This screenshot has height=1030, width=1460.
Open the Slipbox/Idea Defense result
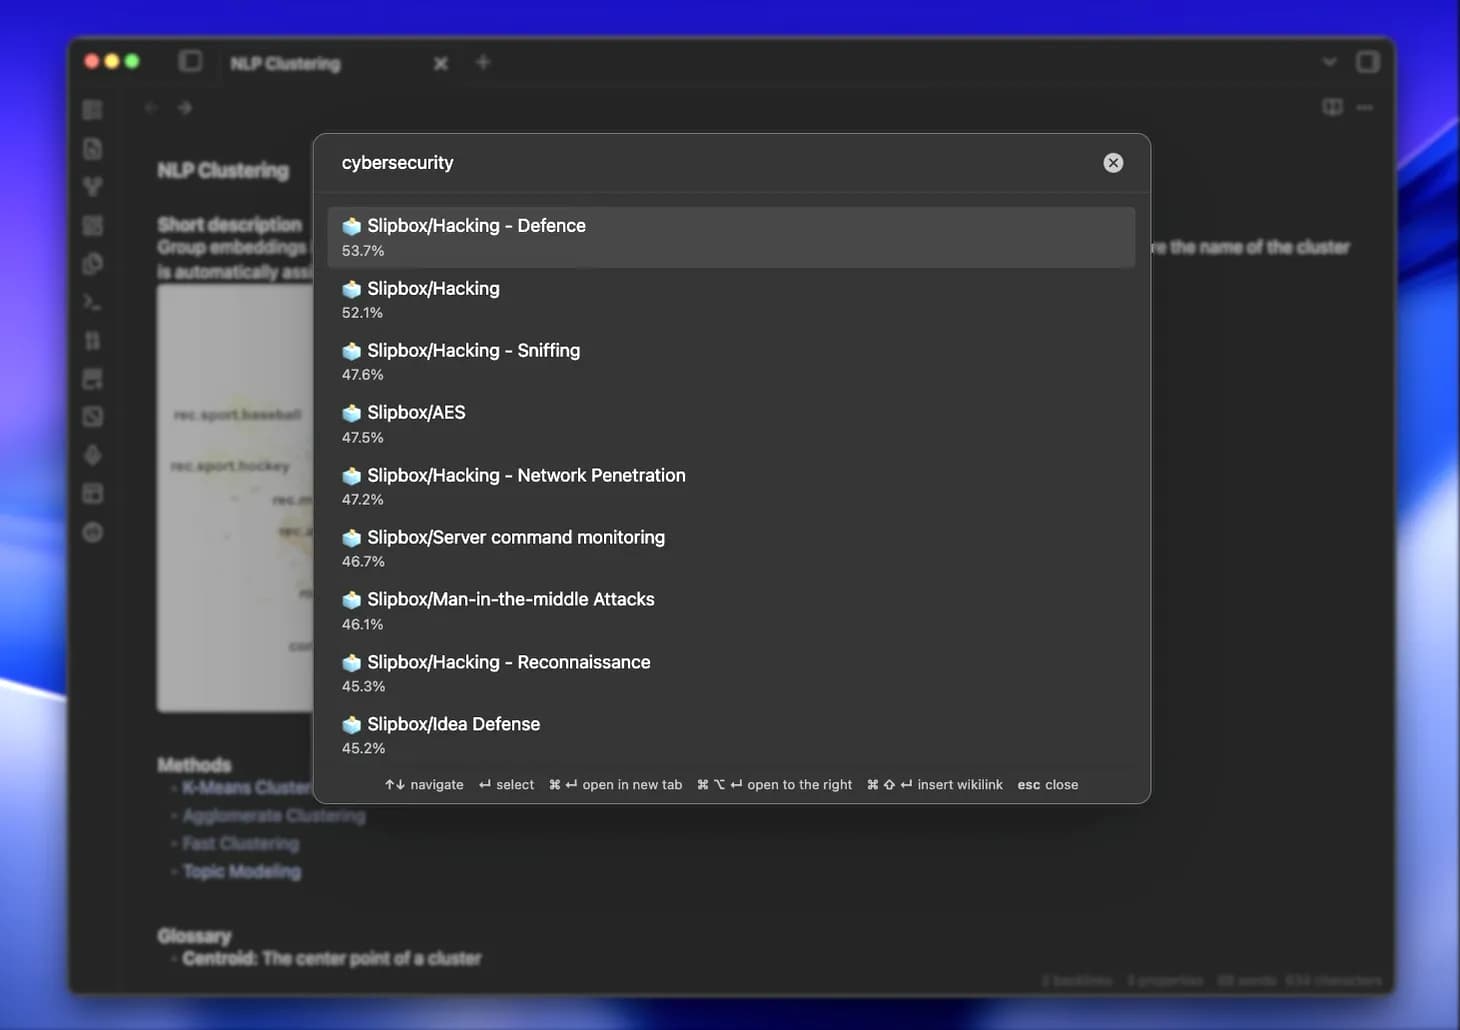click(x=731, y=735)
